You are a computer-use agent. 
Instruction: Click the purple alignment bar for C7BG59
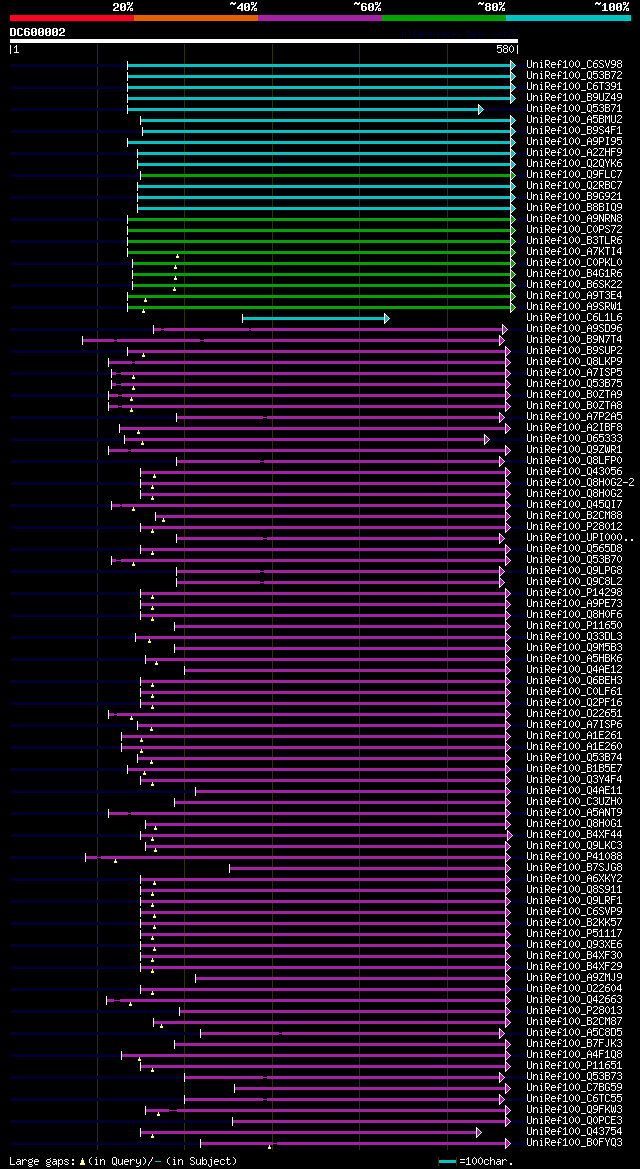[371, 1088]
